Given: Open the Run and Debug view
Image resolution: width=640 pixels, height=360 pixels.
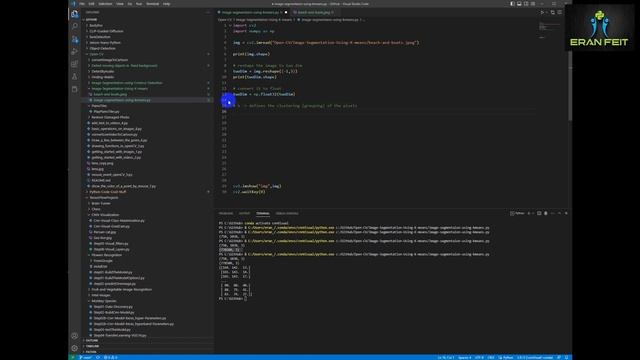Looking at the screenshot, I should (75, 51).
